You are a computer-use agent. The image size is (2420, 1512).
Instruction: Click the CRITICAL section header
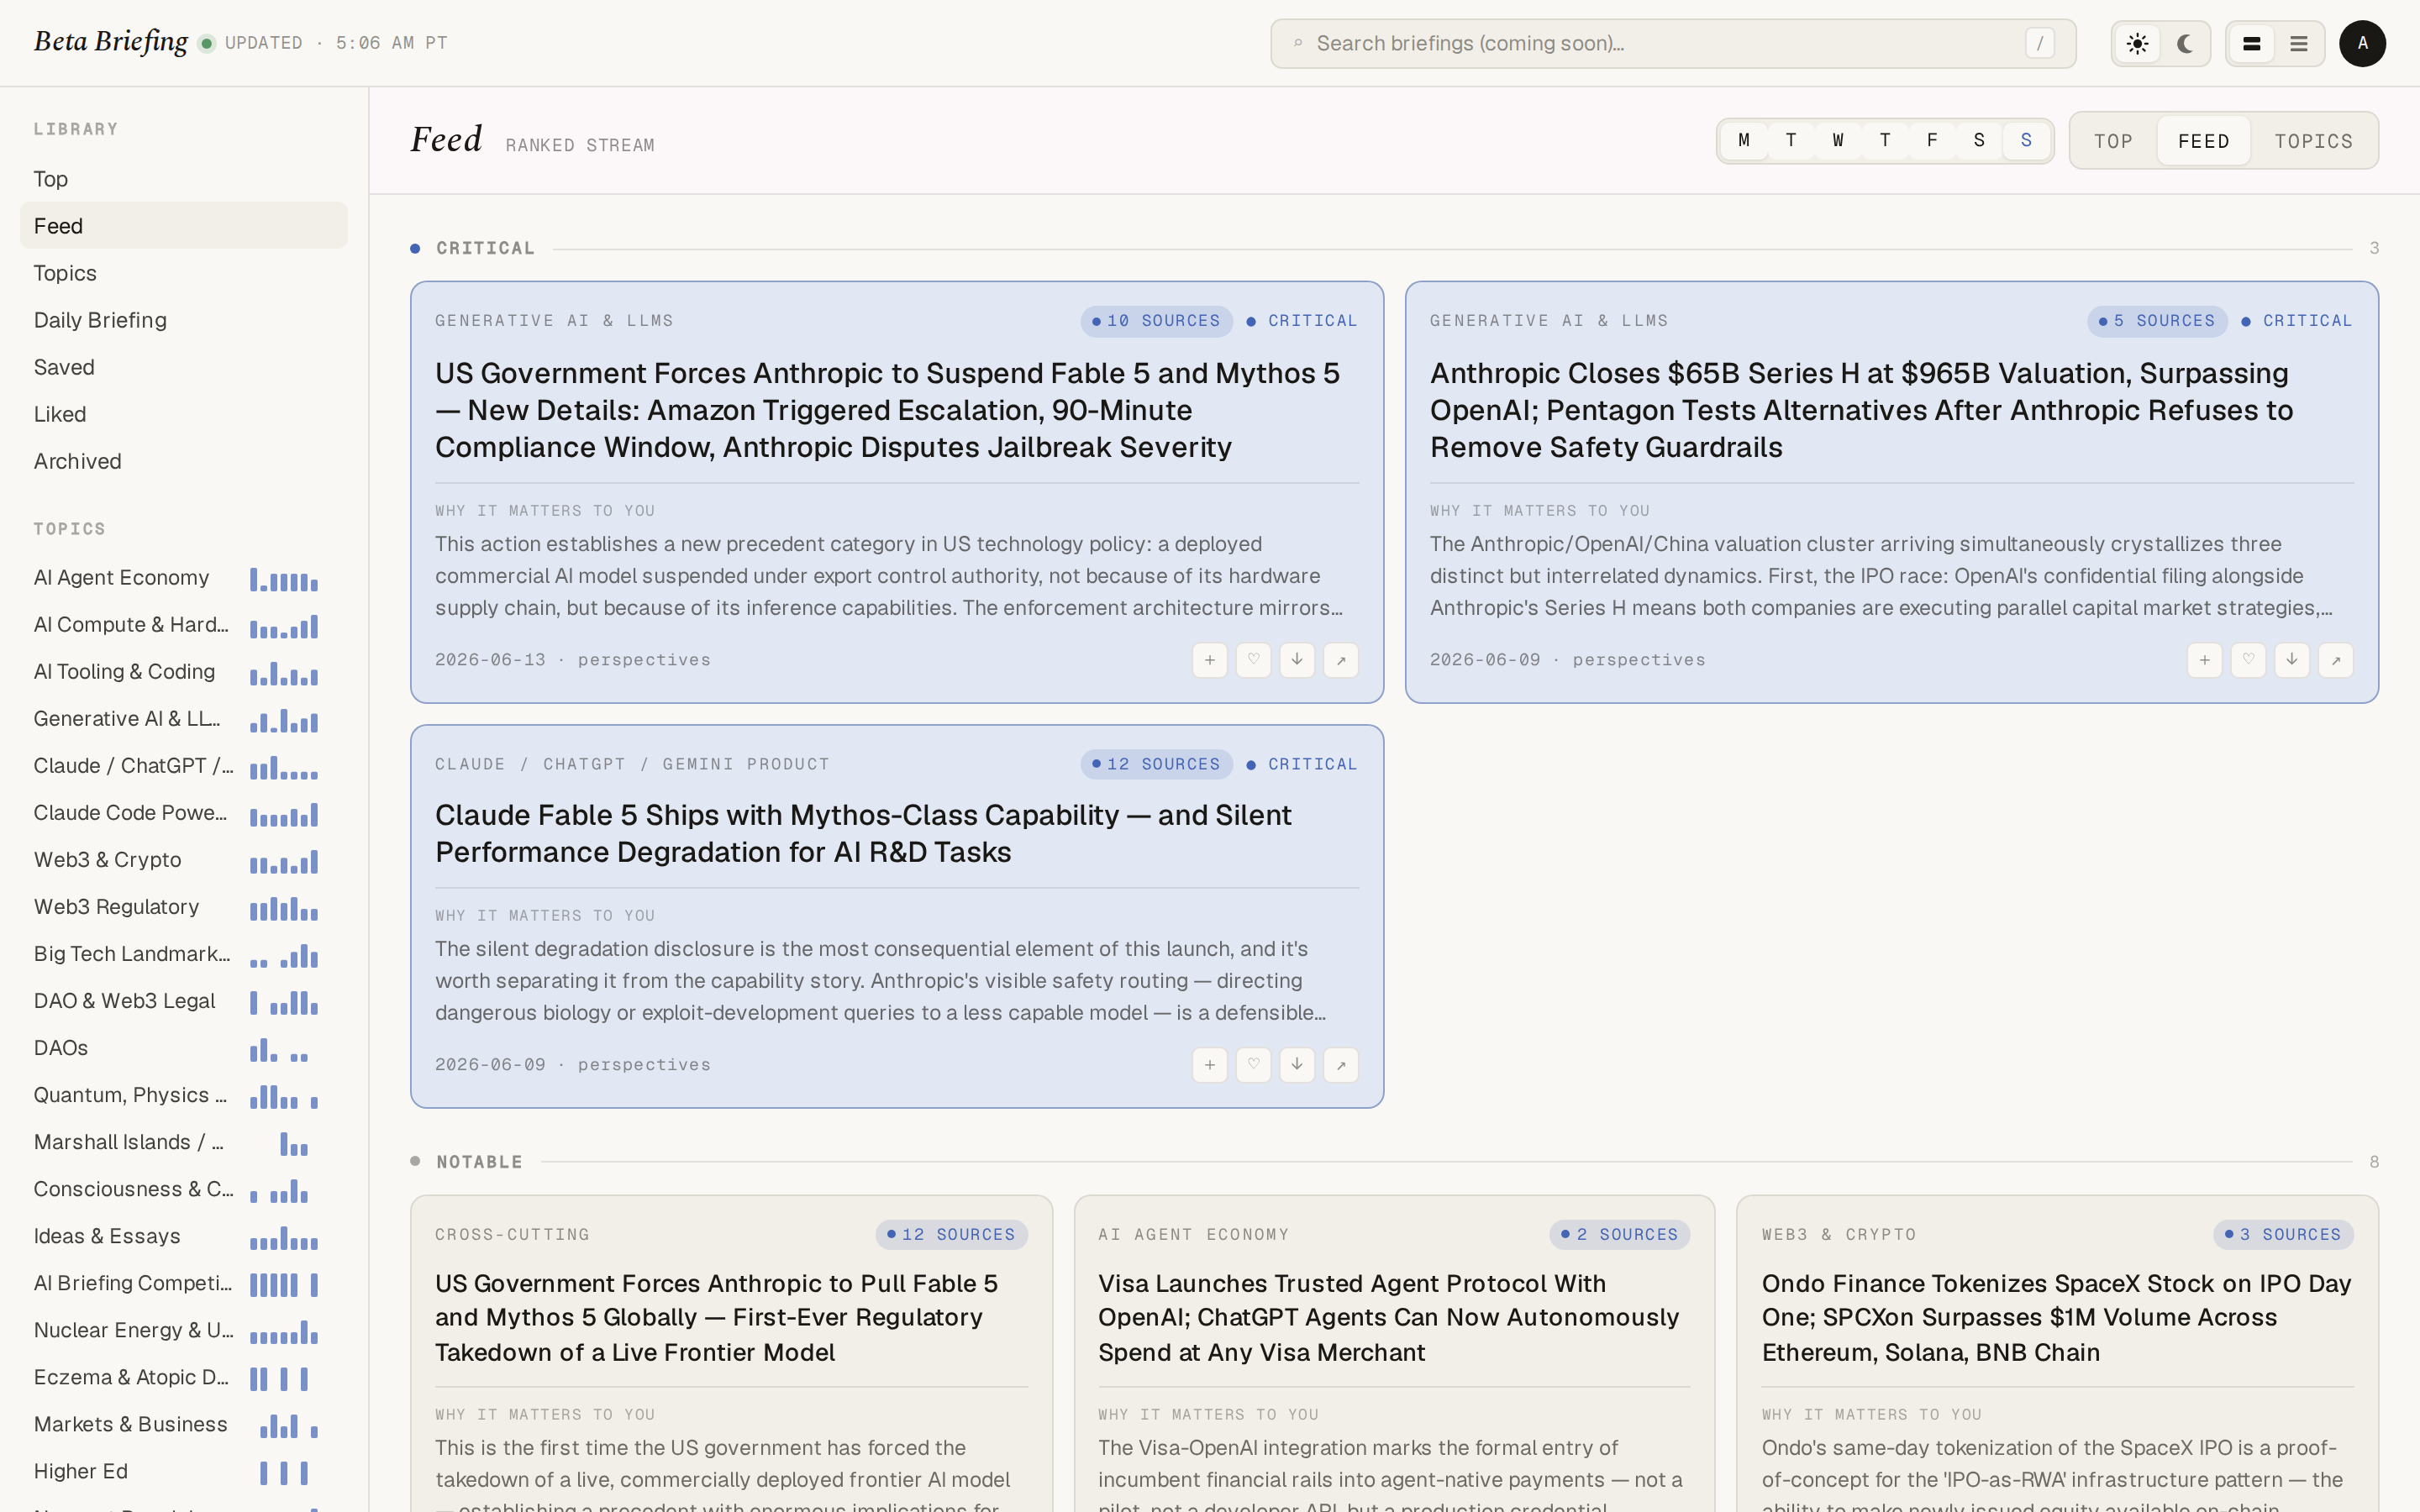pos(485,248)
